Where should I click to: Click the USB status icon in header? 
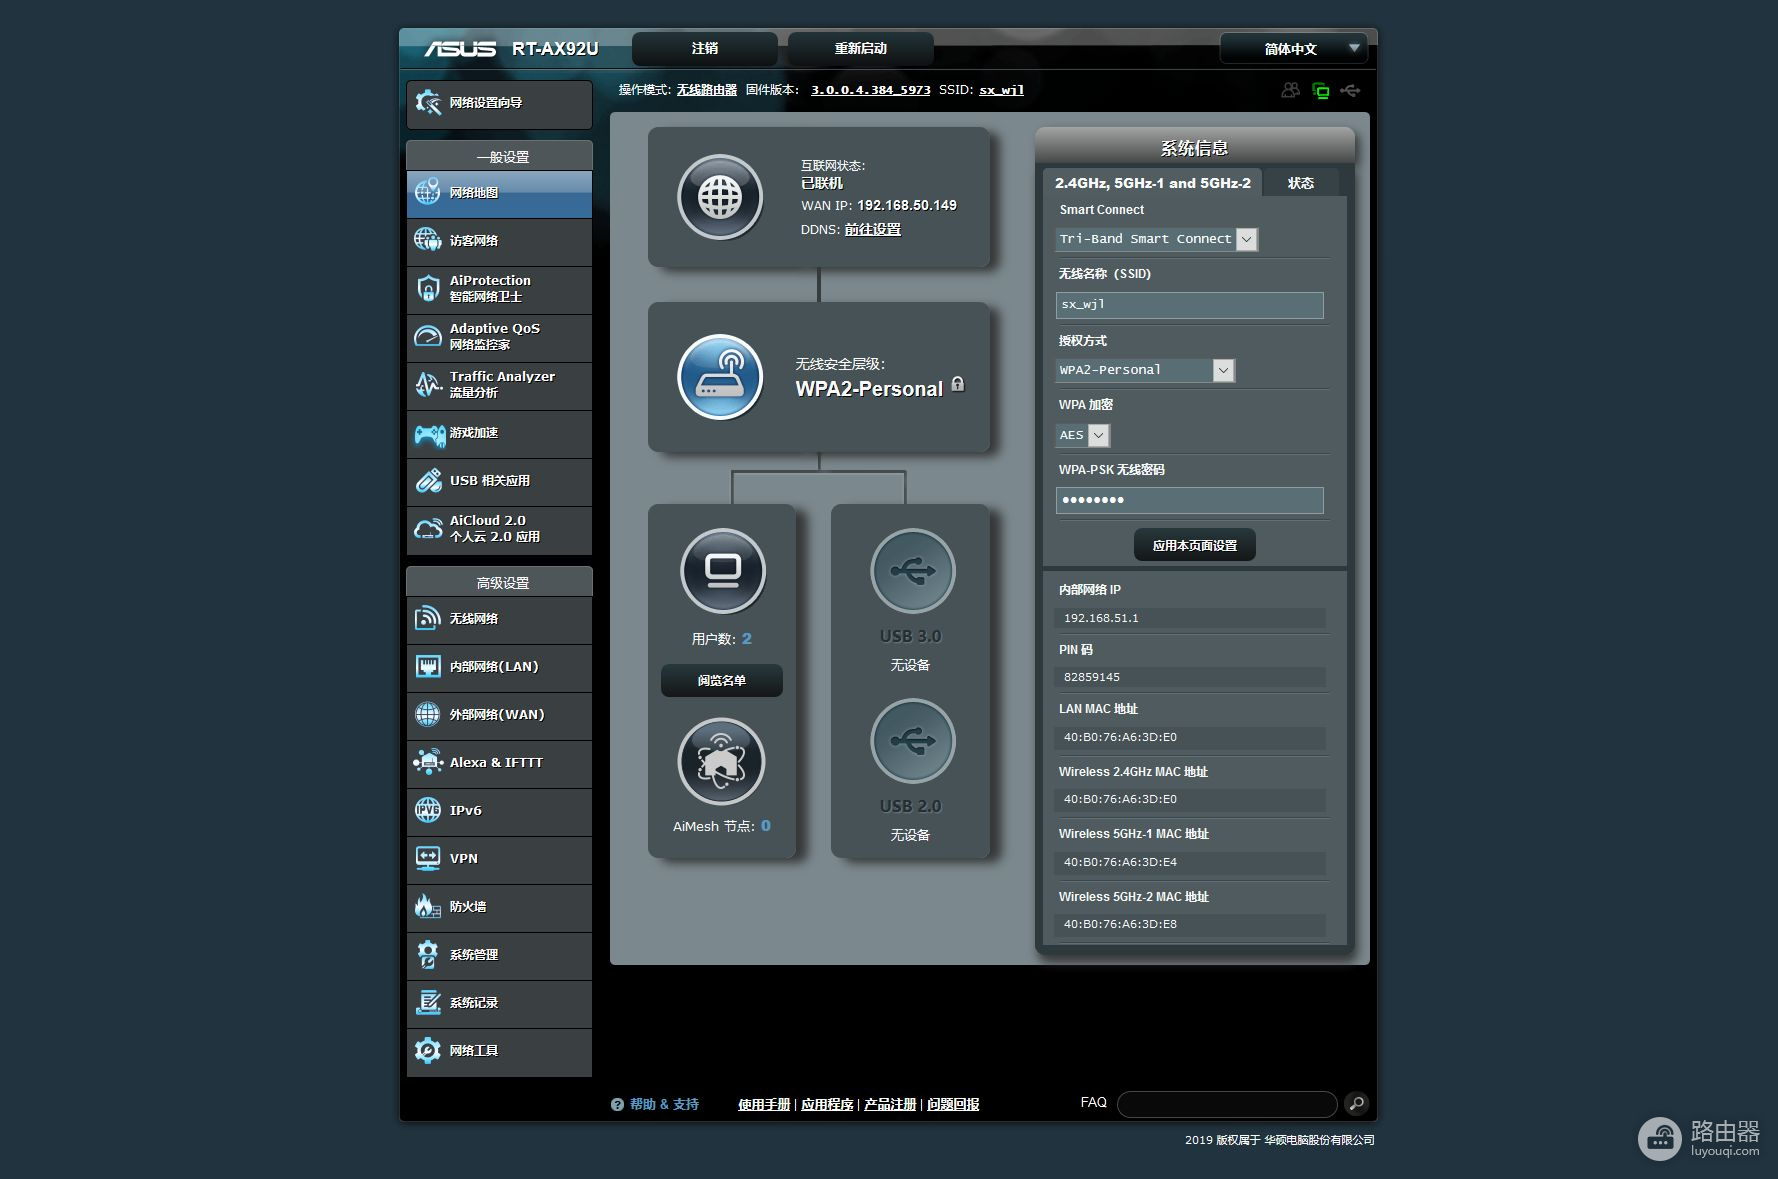tap(1350, 91)
